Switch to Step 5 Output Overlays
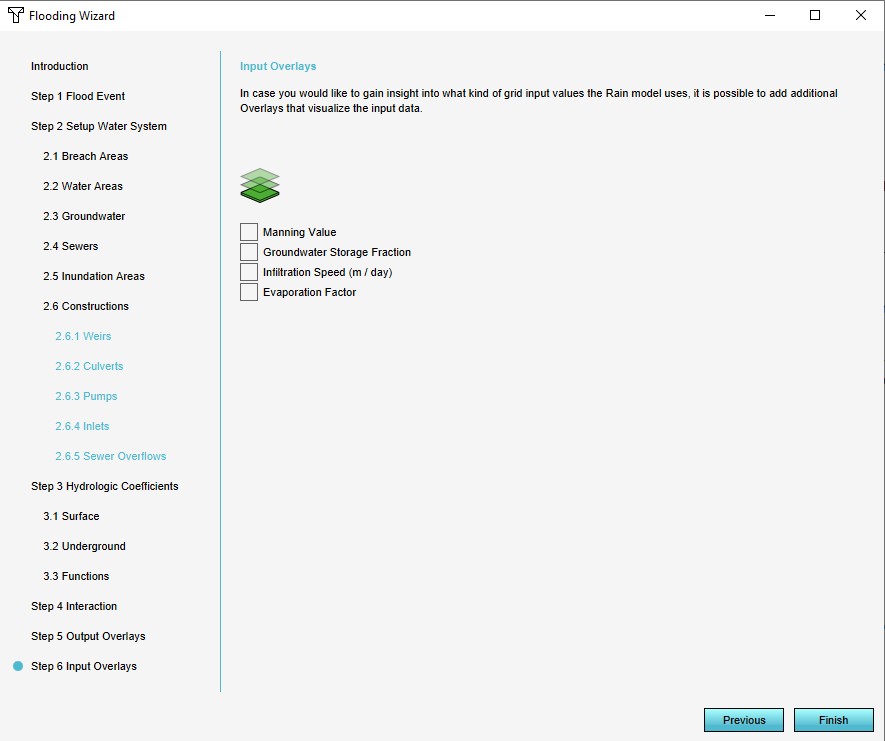The width and height of the screenshot is (885, 741). click(88, 636)
